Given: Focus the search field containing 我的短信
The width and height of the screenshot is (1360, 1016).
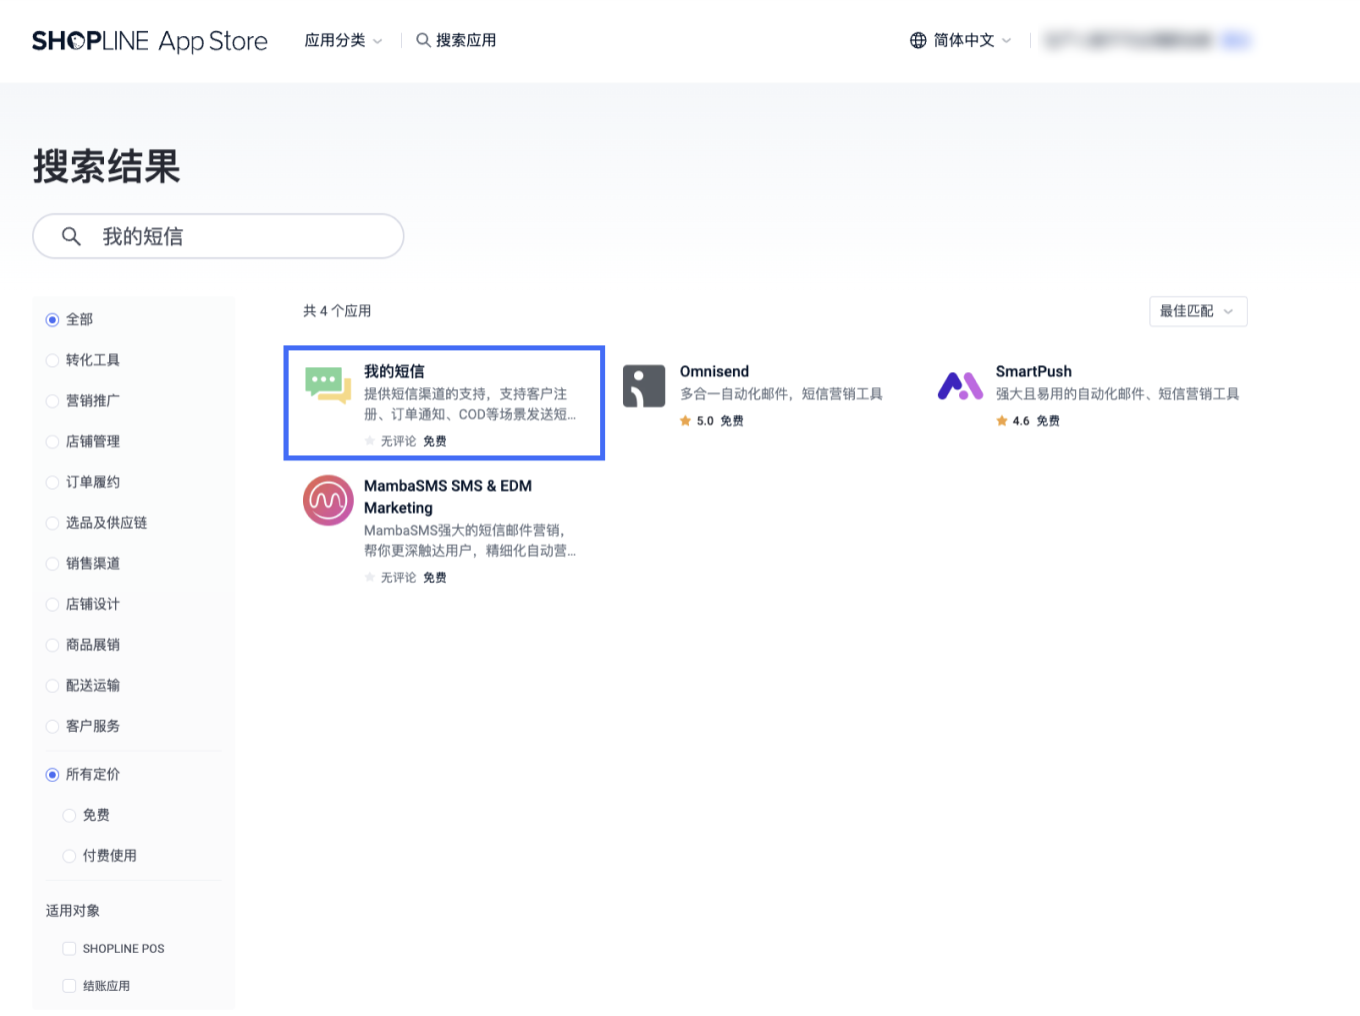Looking at the screenshot, I should click(x=218, y=236).
